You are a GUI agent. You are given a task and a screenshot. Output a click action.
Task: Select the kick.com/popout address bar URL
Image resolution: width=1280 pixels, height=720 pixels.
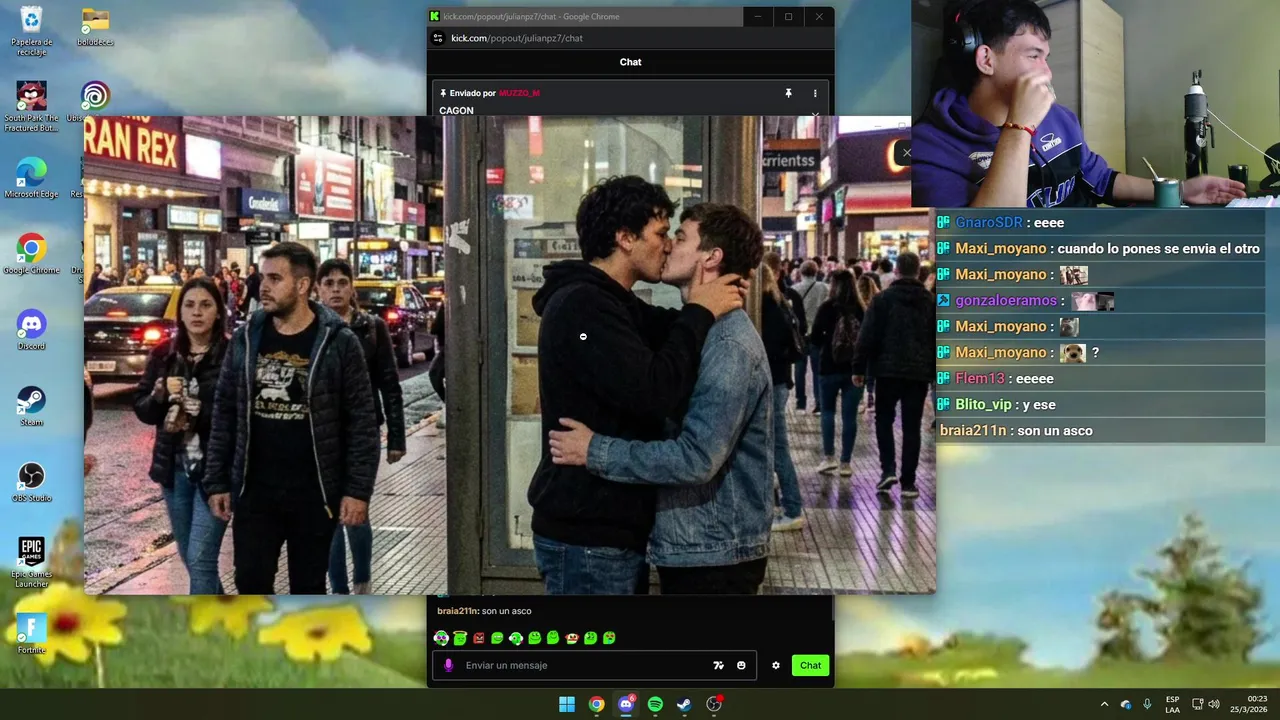(517, 38)
